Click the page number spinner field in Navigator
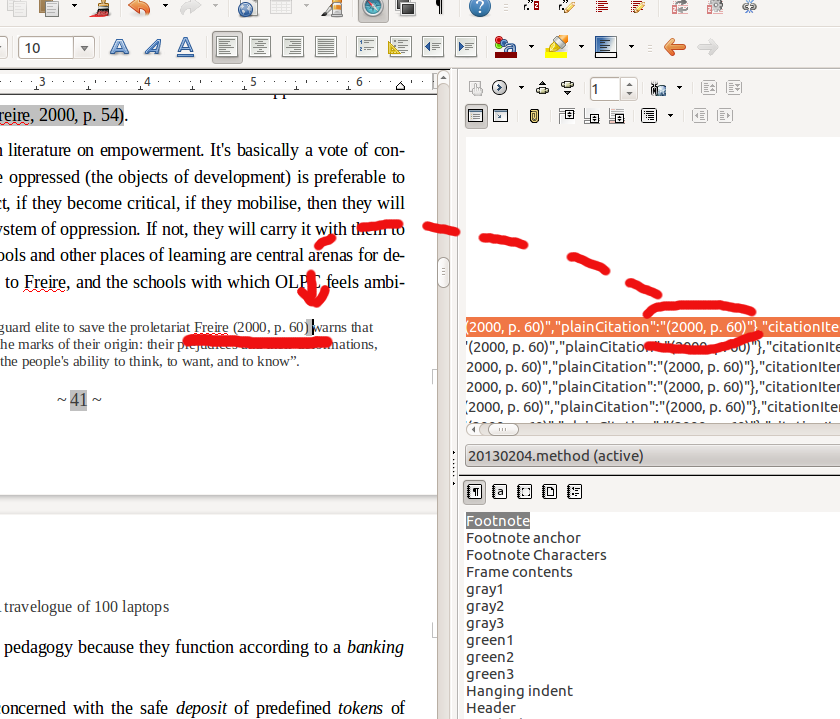Image resolution: width=840 pixels, height=719 pixels. (x=606, y=88)
